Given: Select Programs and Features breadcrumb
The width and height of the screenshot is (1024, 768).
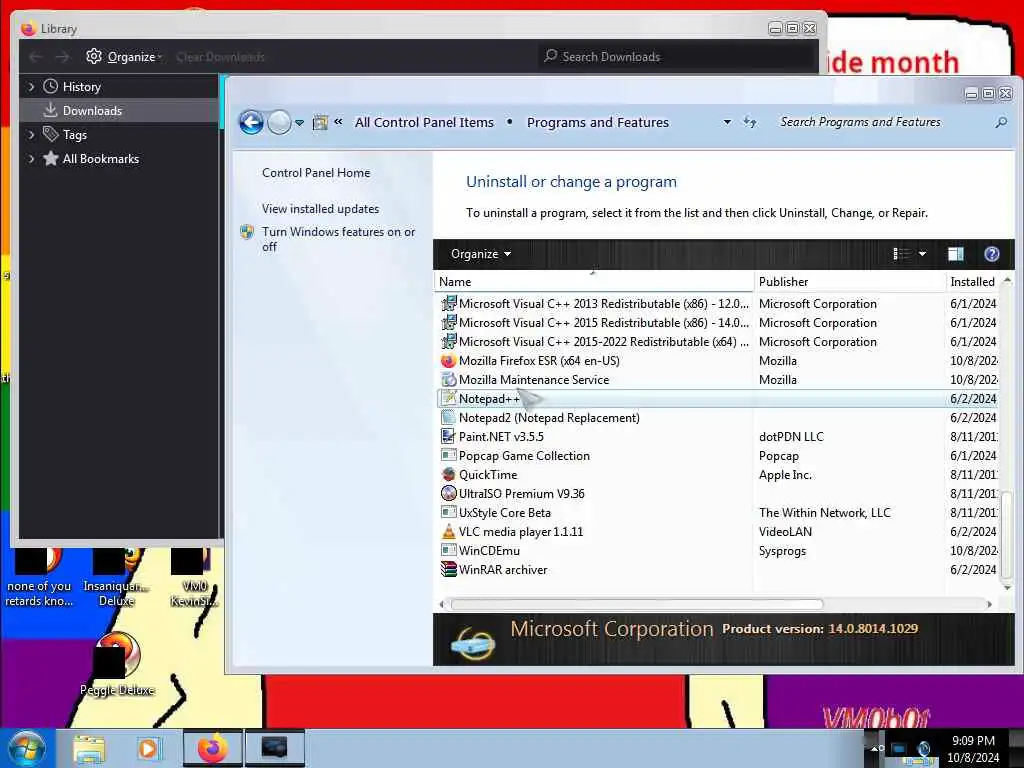Looking at the screenshot, I should (598, 122).
